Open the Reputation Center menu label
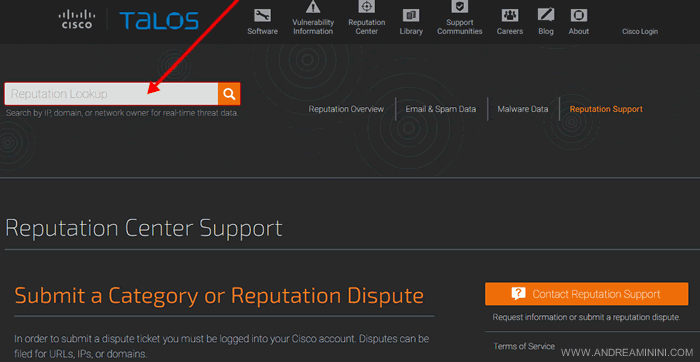The image size is (700, 362). [367, 27]
